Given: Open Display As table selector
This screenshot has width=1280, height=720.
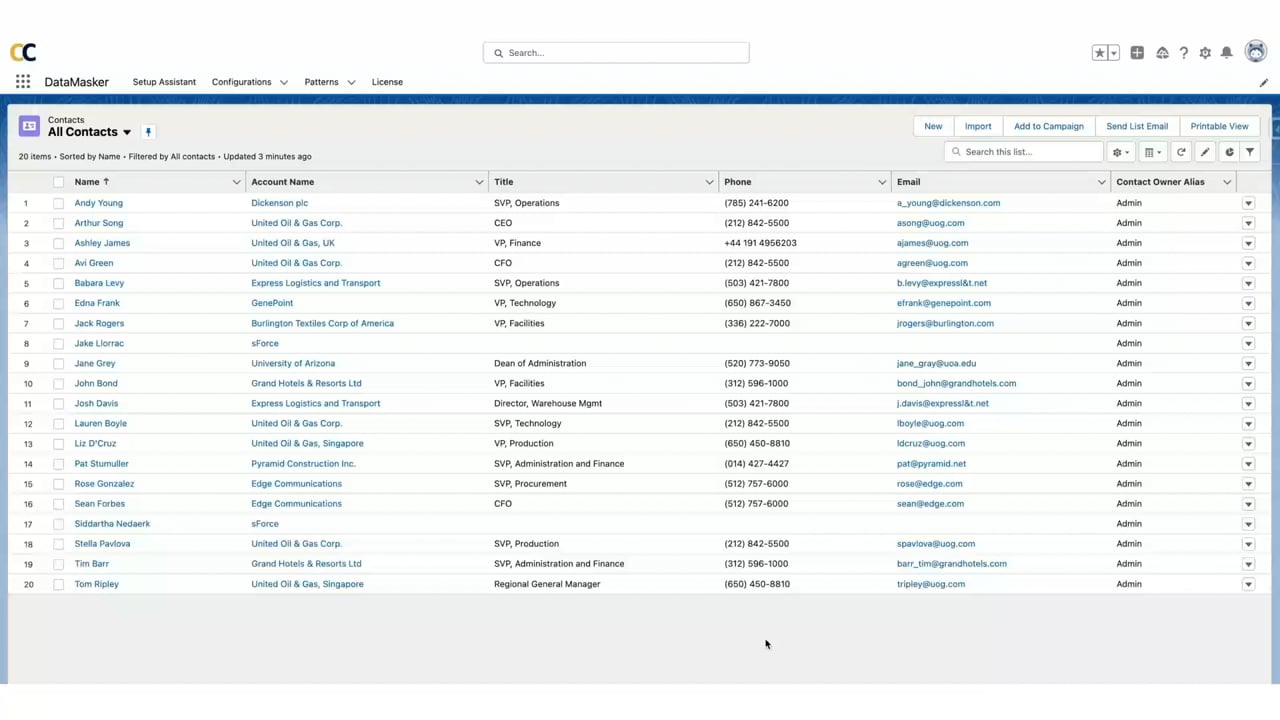Looking at the screenshot, I should click(1153, 152).
